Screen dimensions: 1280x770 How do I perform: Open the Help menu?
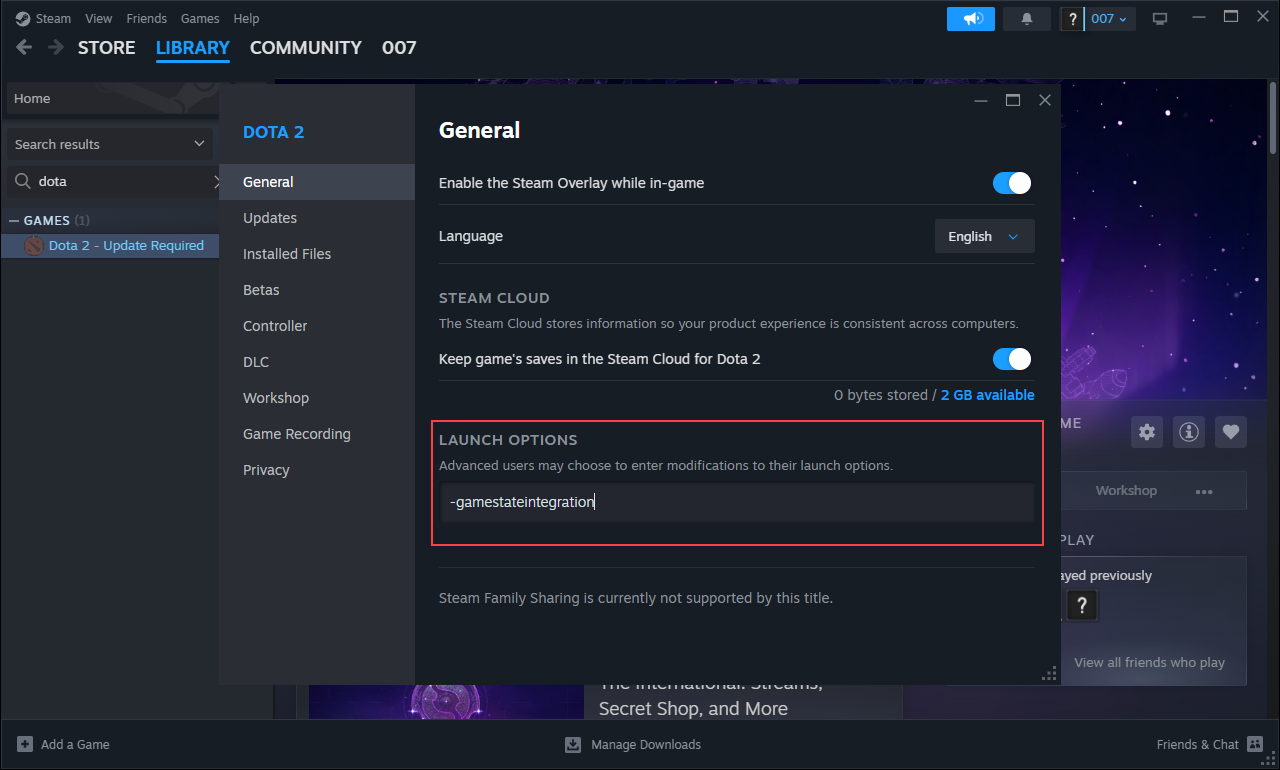(x=246, y=19)
